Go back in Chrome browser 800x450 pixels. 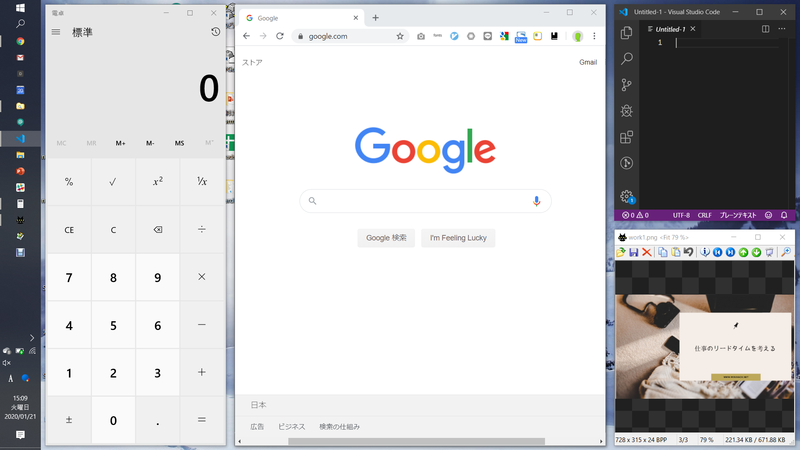pos(246,36)
